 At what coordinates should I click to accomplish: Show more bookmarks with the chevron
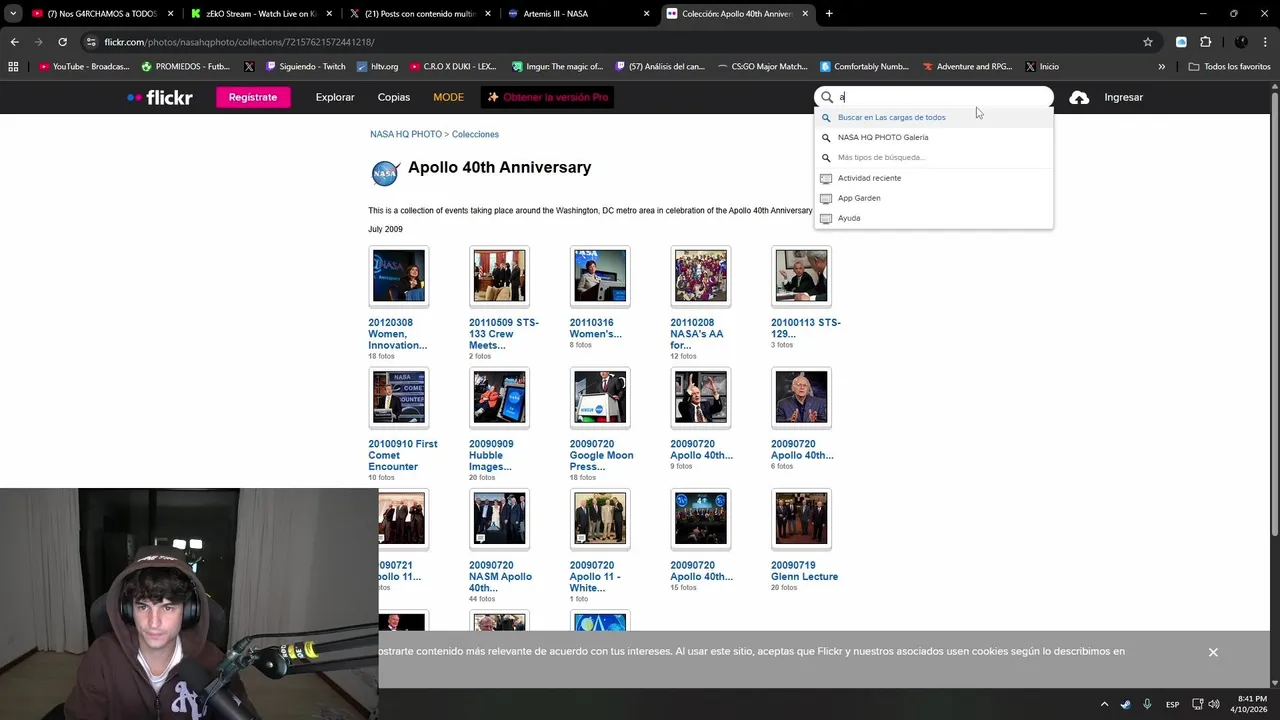point(1161,67)
